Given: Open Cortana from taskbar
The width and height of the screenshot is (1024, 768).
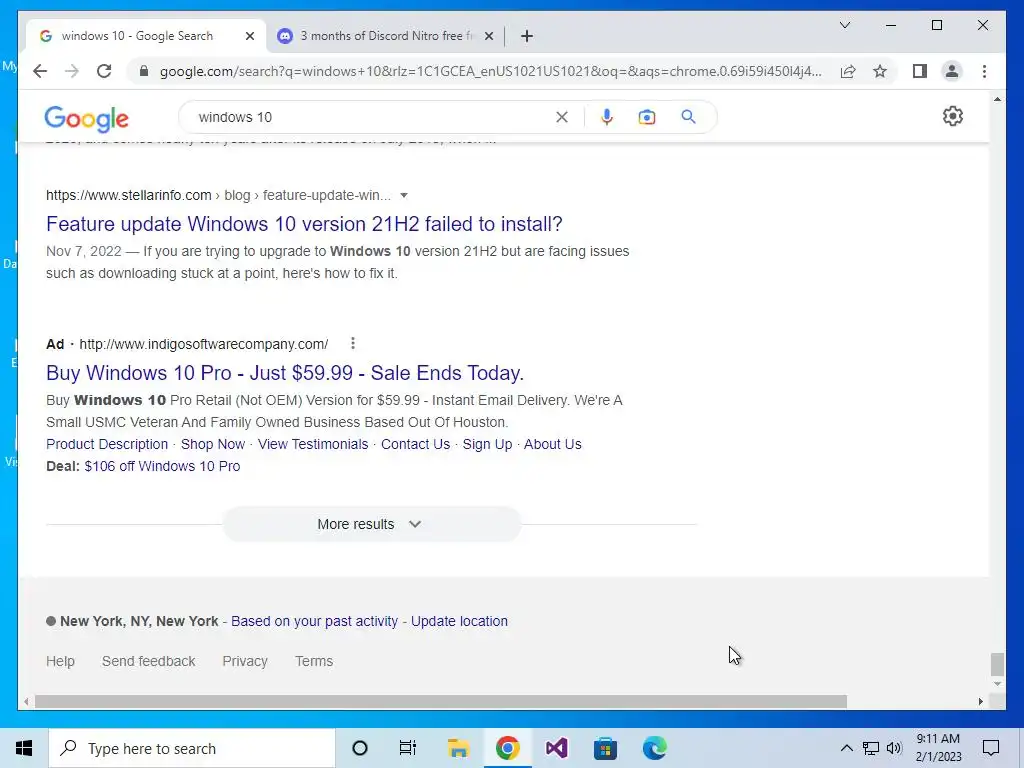Looking at the screenshot, I should 360,748.
